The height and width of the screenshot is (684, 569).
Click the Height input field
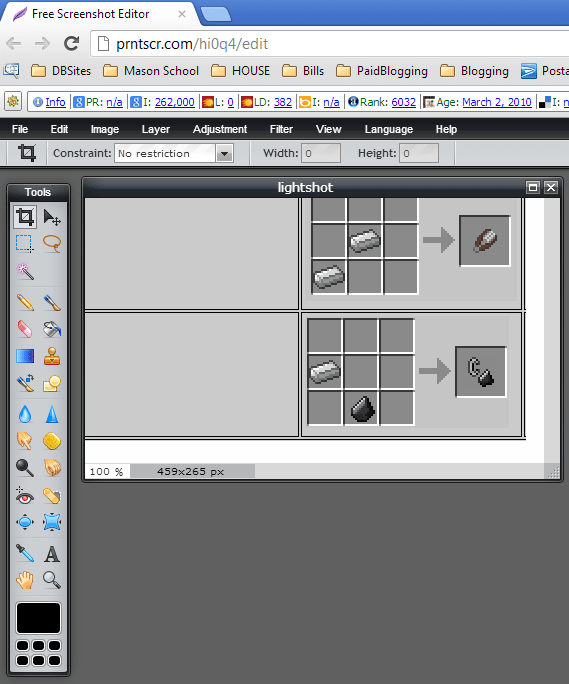(x=419, y=153)
